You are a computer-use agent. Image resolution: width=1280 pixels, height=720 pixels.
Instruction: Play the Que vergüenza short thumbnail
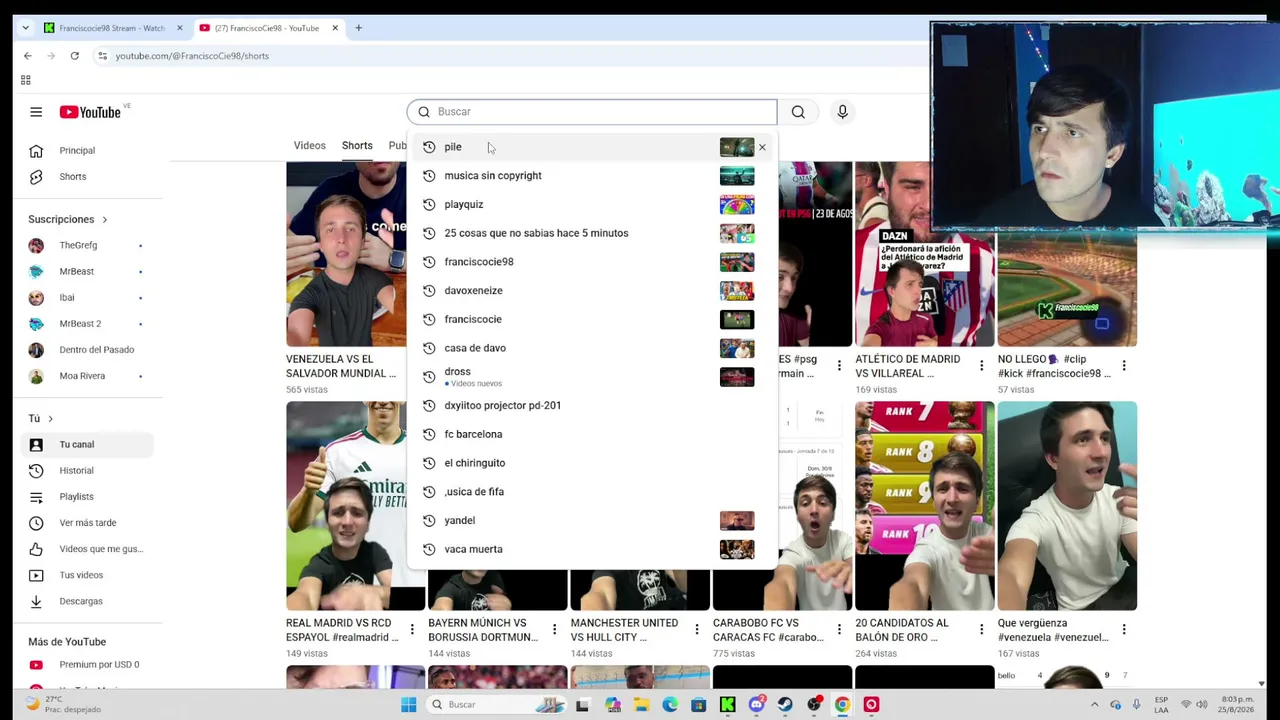click(x=1067, y=506)
